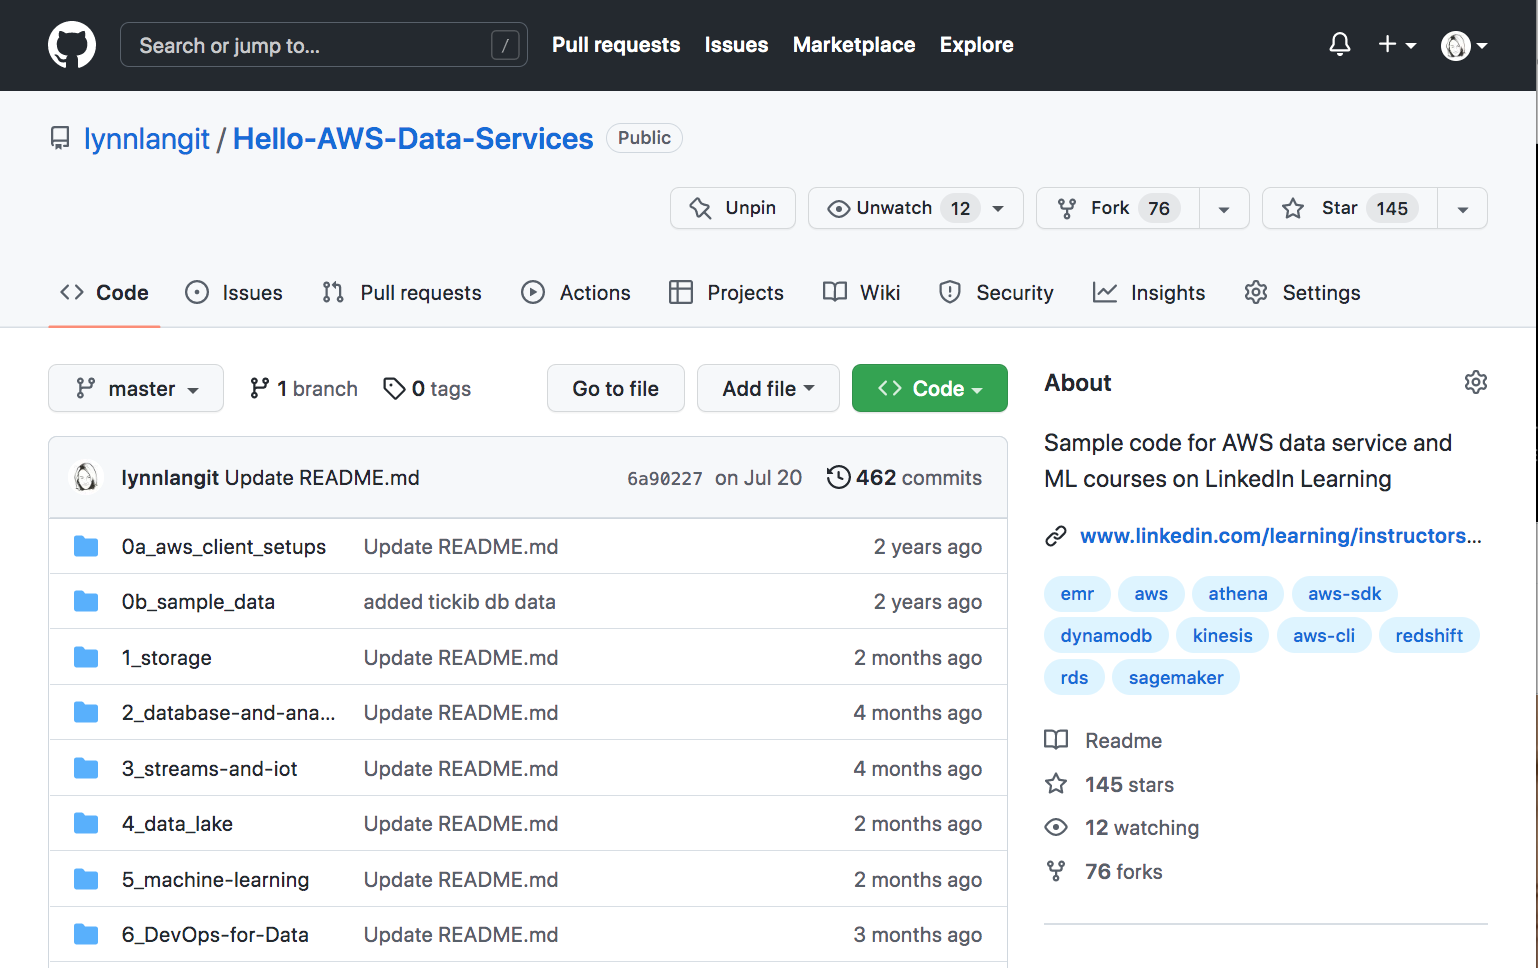Open the About section settings gear
Viewport: 1538px width, 968px height.
(x=1476, y=382)
